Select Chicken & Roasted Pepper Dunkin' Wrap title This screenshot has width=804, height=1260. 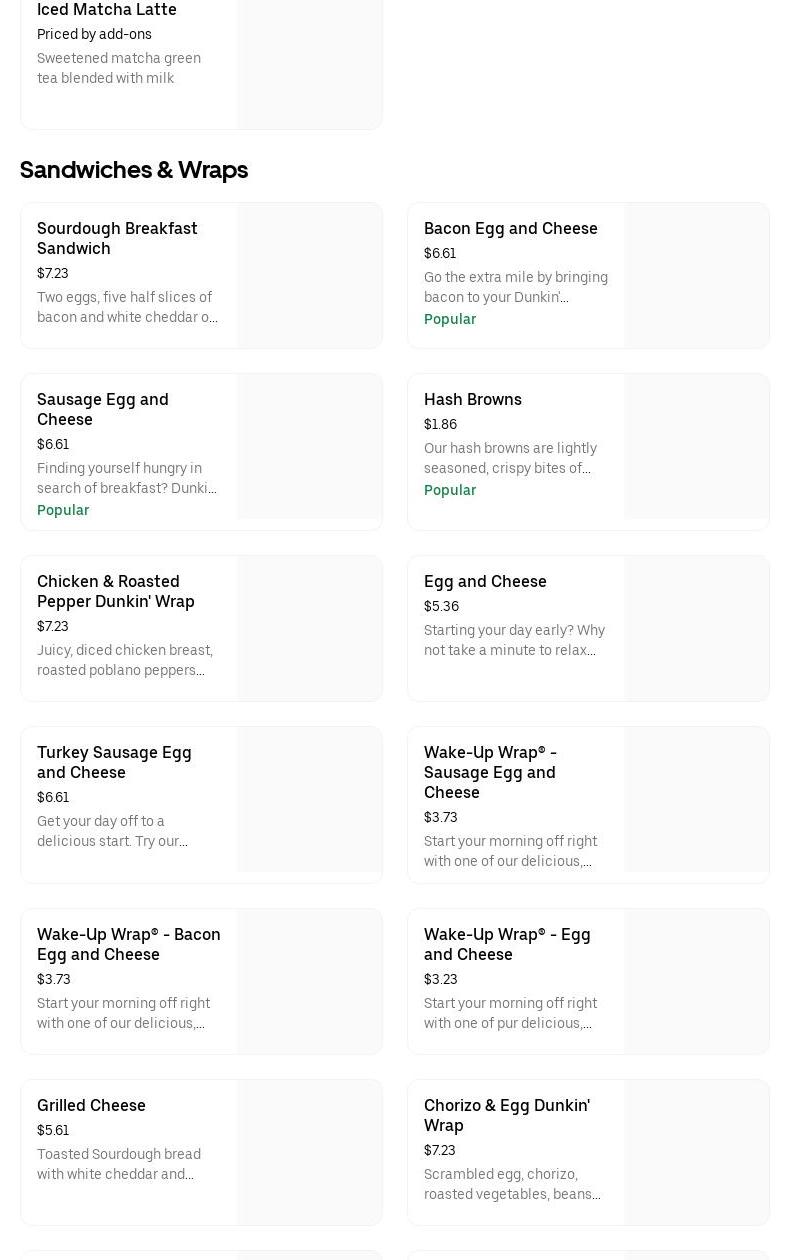click(x=115, y=591)
